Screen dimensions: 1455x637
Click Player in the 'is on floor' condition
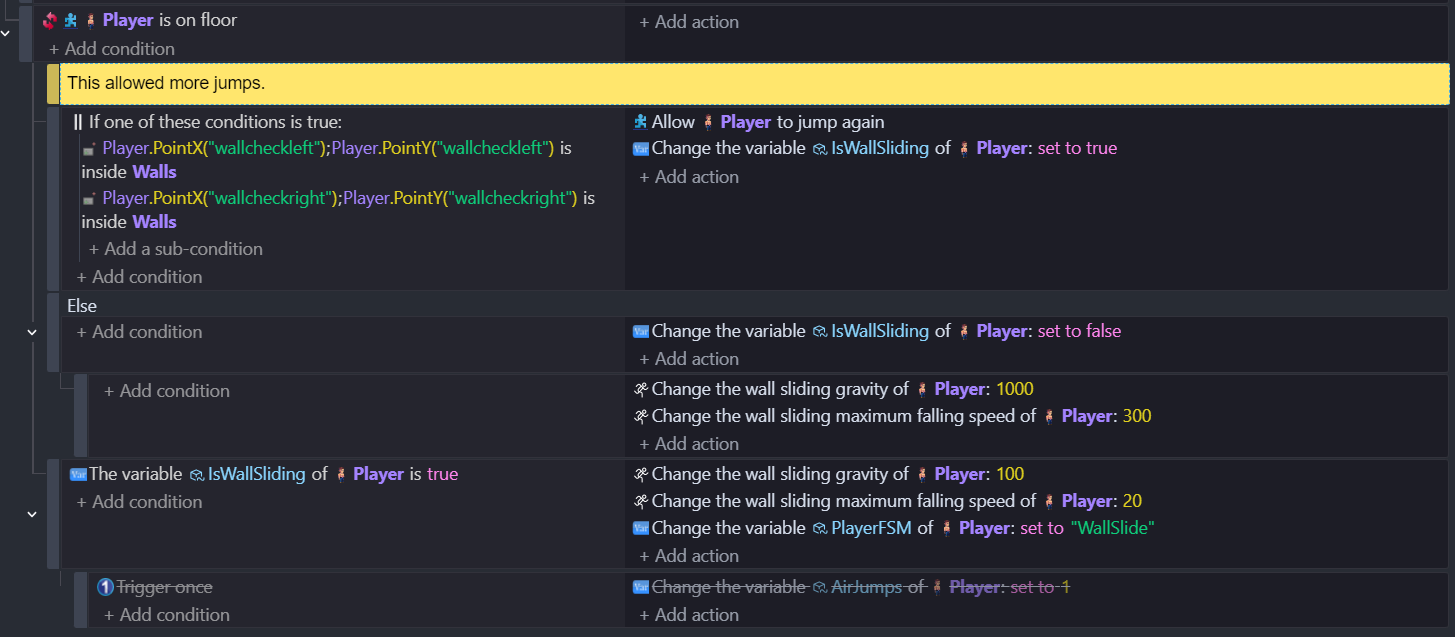click(x=128, y=20)
